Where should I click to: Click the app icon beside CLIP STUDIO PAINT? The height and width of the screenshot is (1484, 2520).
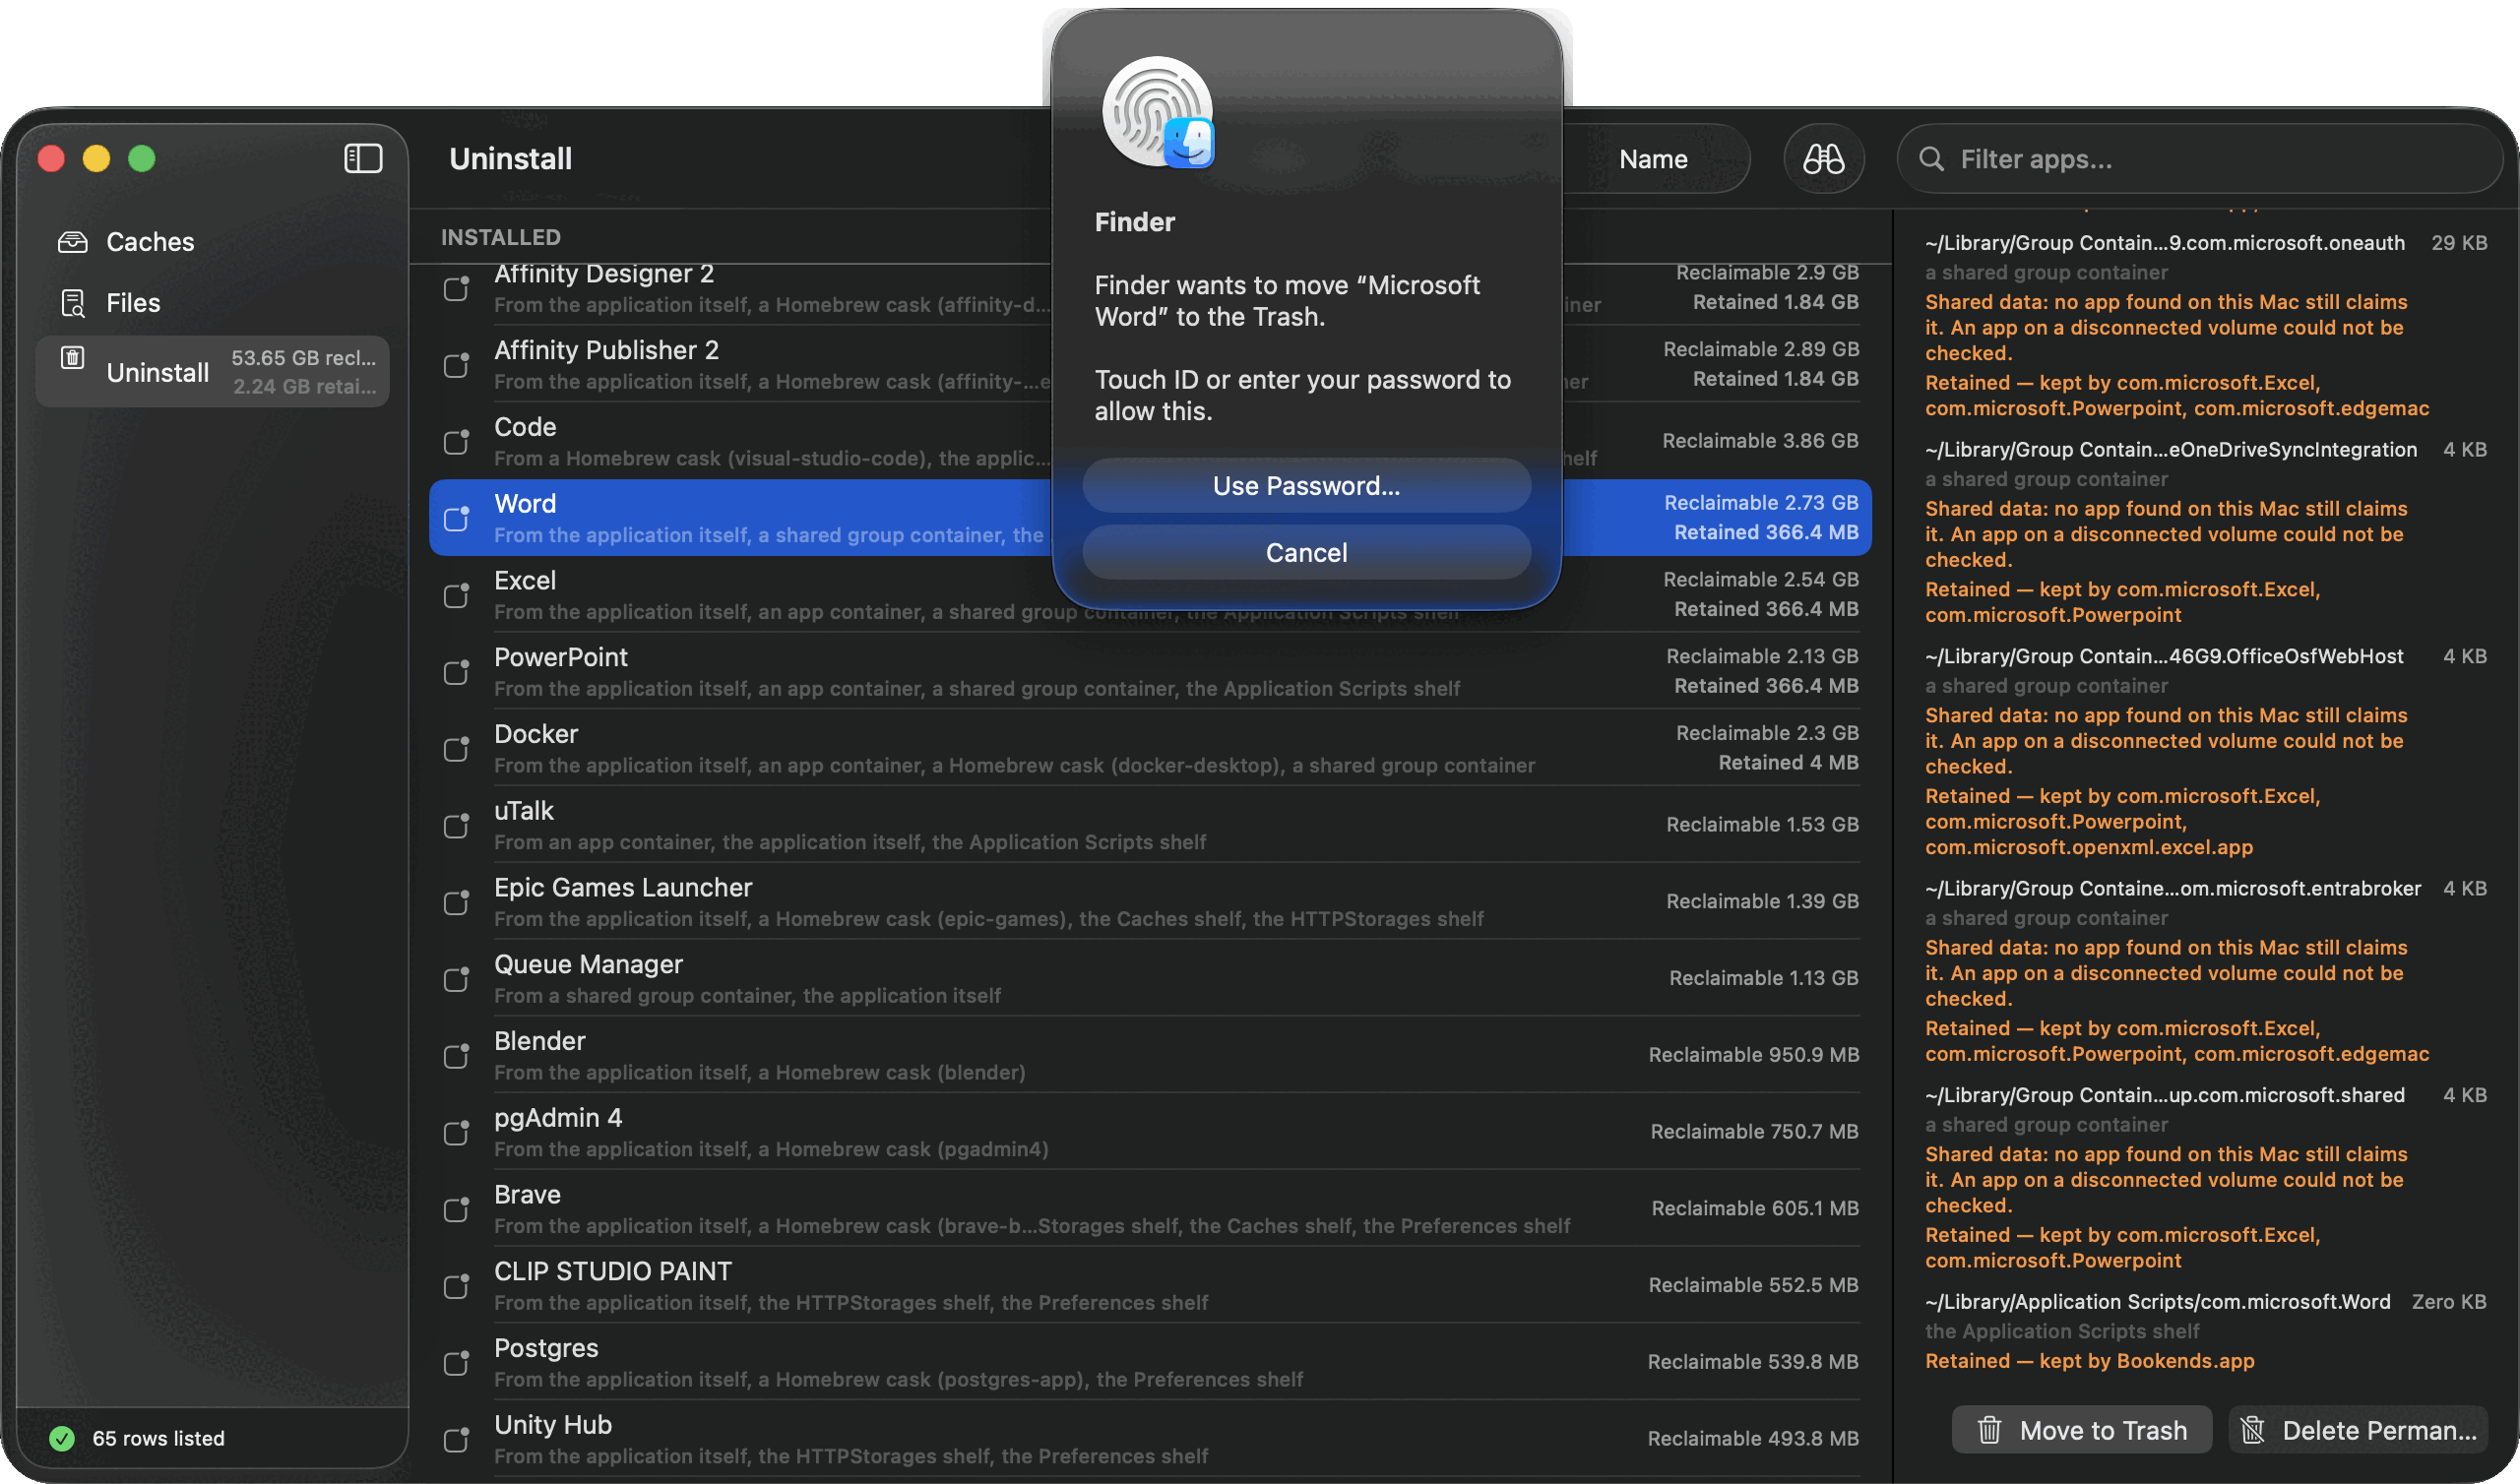(x=457, y=1286)
